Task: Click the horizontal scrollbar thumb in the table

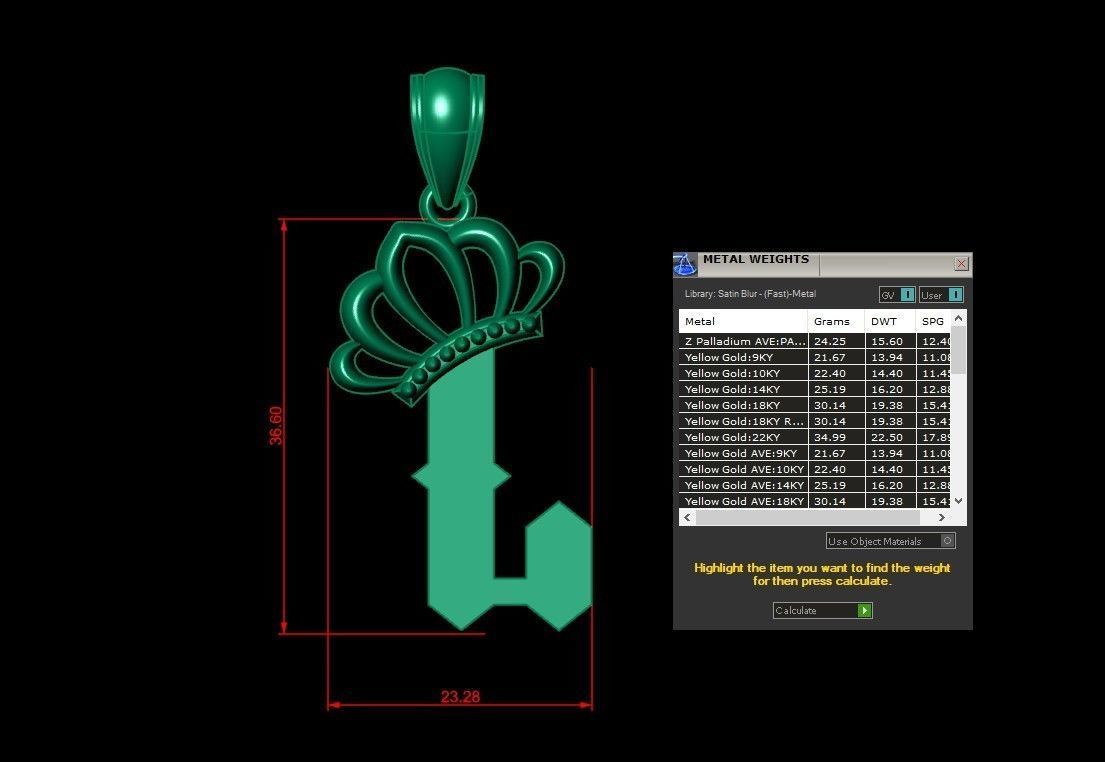Action: (x=808, y=517)
